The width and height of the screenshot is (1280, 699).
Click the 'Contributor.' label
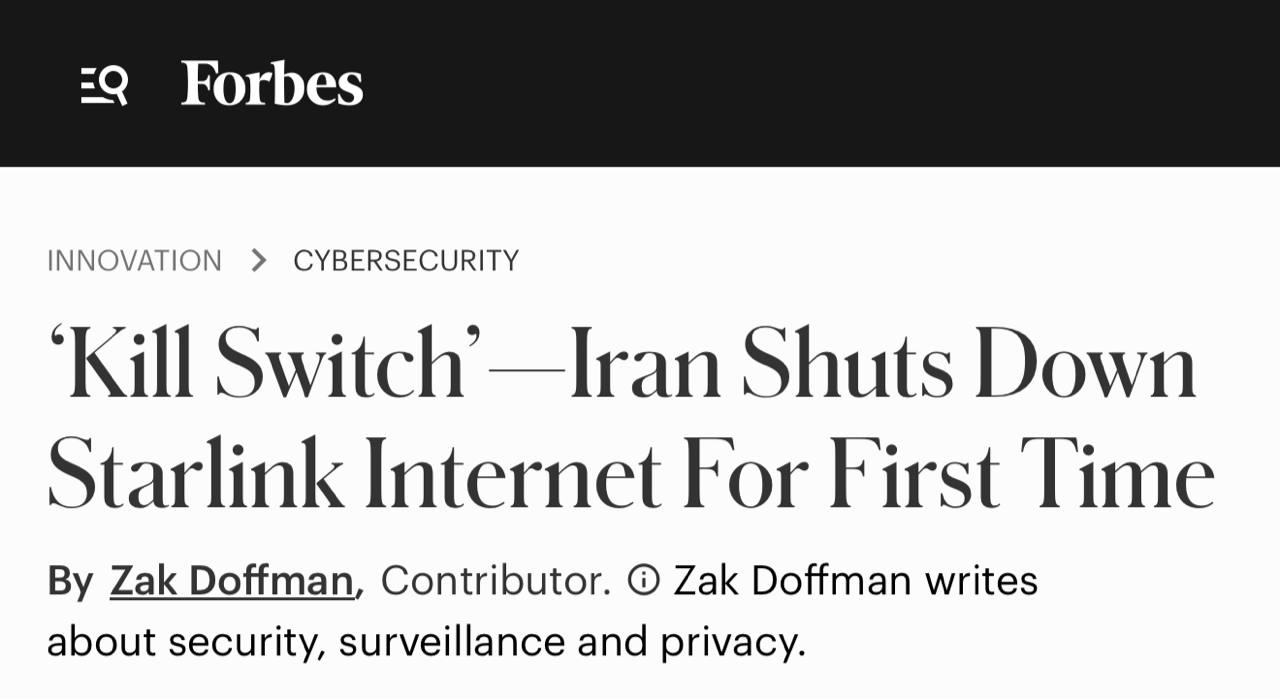pos(496,581)
